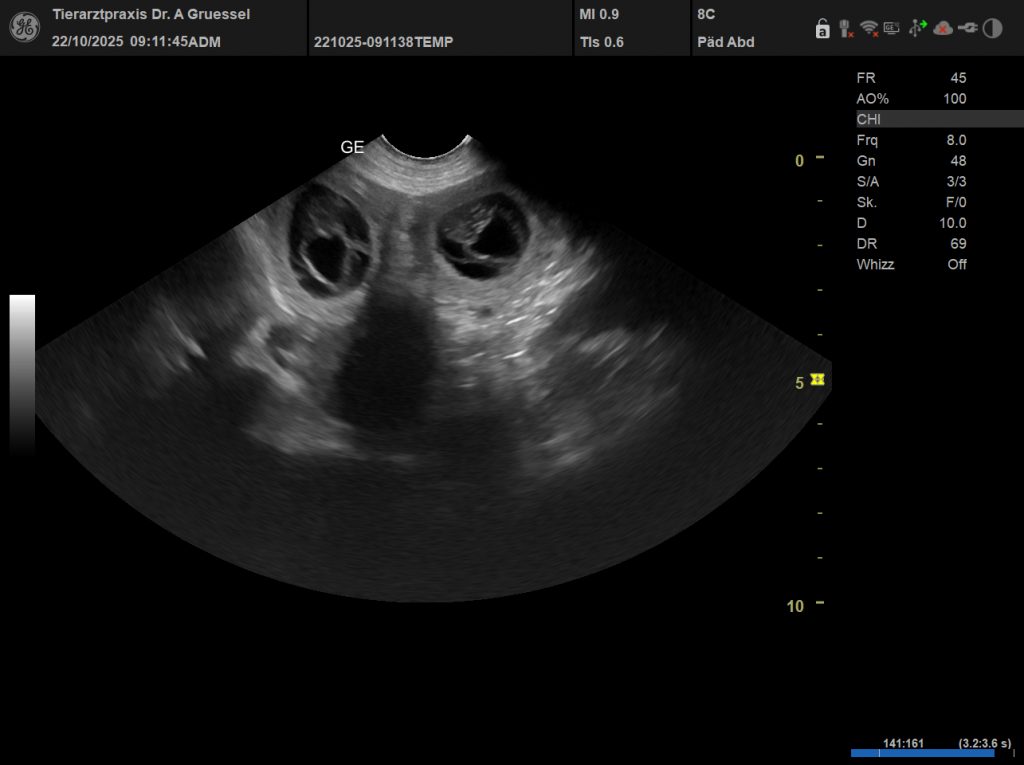Select the Gn 48 gain parameter
The height and width of the screenshot is (765, 1024).
point(911,161)
